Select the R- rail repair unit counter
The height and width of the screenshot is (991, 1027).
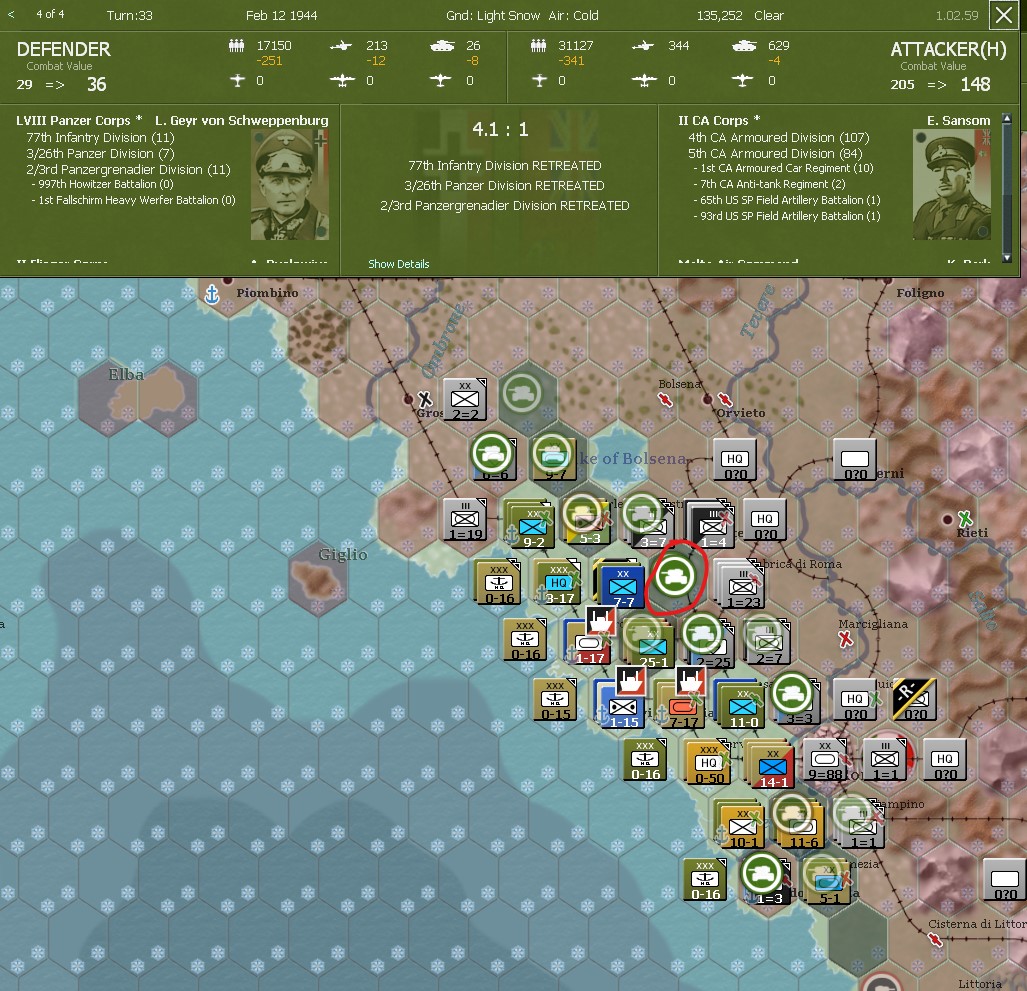[914, 700]
